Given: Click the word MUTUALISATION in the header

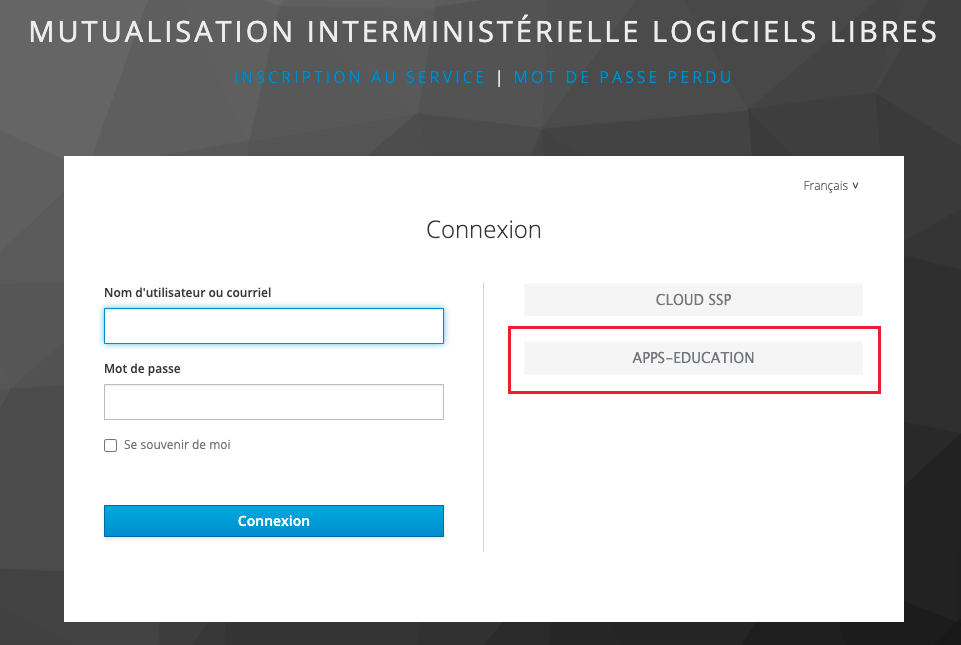Looking at the screenshot, I should 162,32.
